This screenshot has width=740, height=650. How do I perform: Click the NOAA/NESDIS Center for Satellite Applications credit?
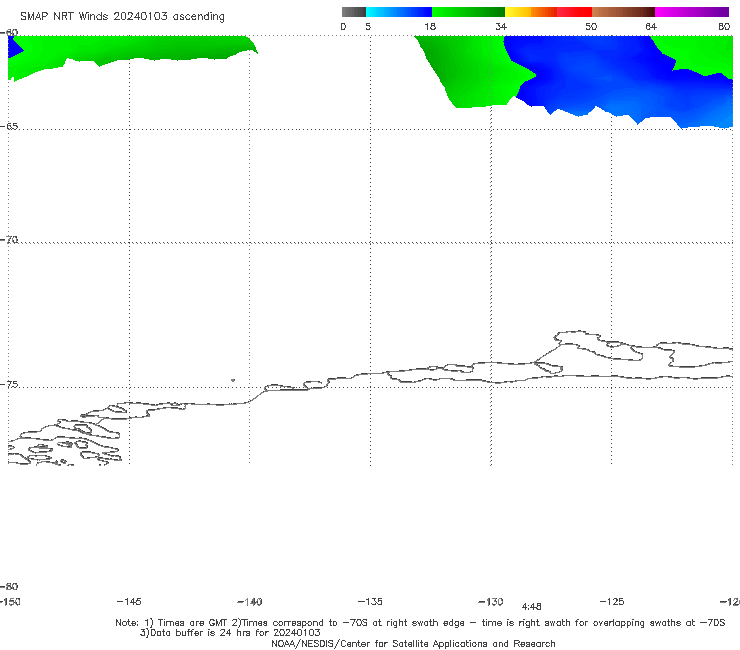tap(413, 643)
